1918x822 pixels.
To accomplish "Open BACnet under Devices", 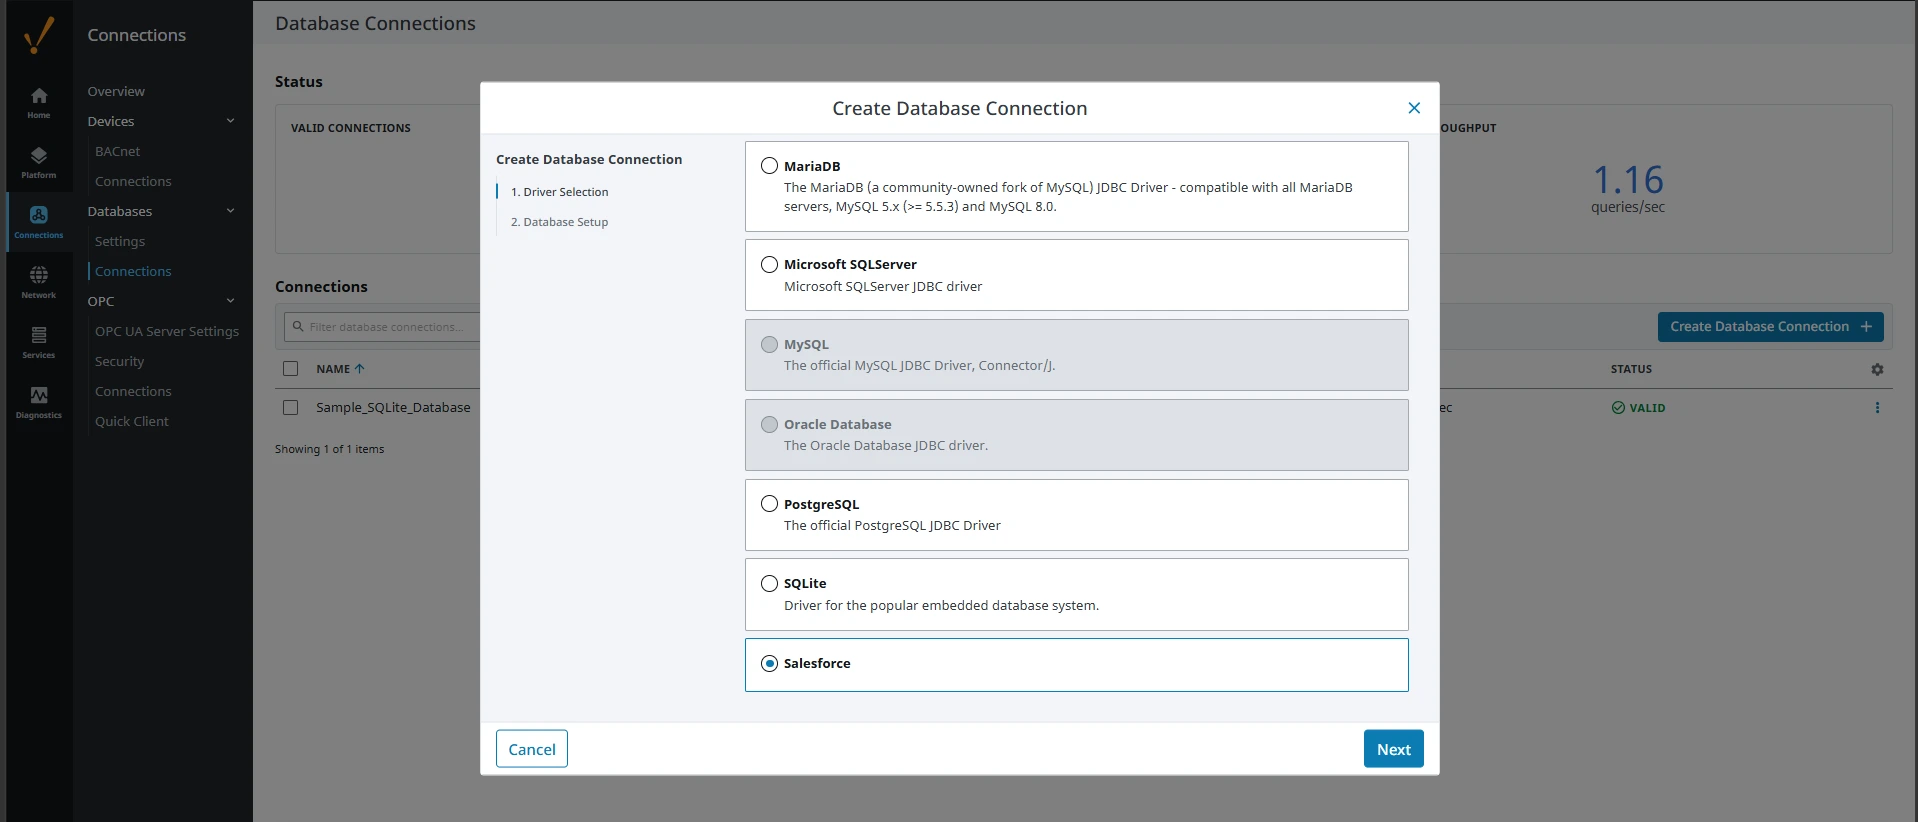I will tap(118, 151).
